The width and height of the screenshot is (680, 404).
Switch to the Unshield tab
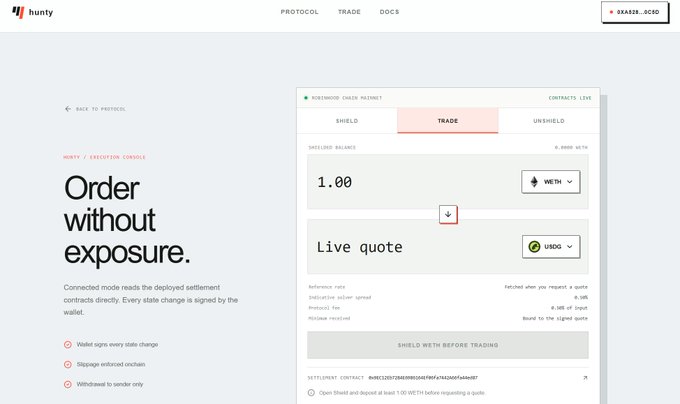[x=549, y=121]
